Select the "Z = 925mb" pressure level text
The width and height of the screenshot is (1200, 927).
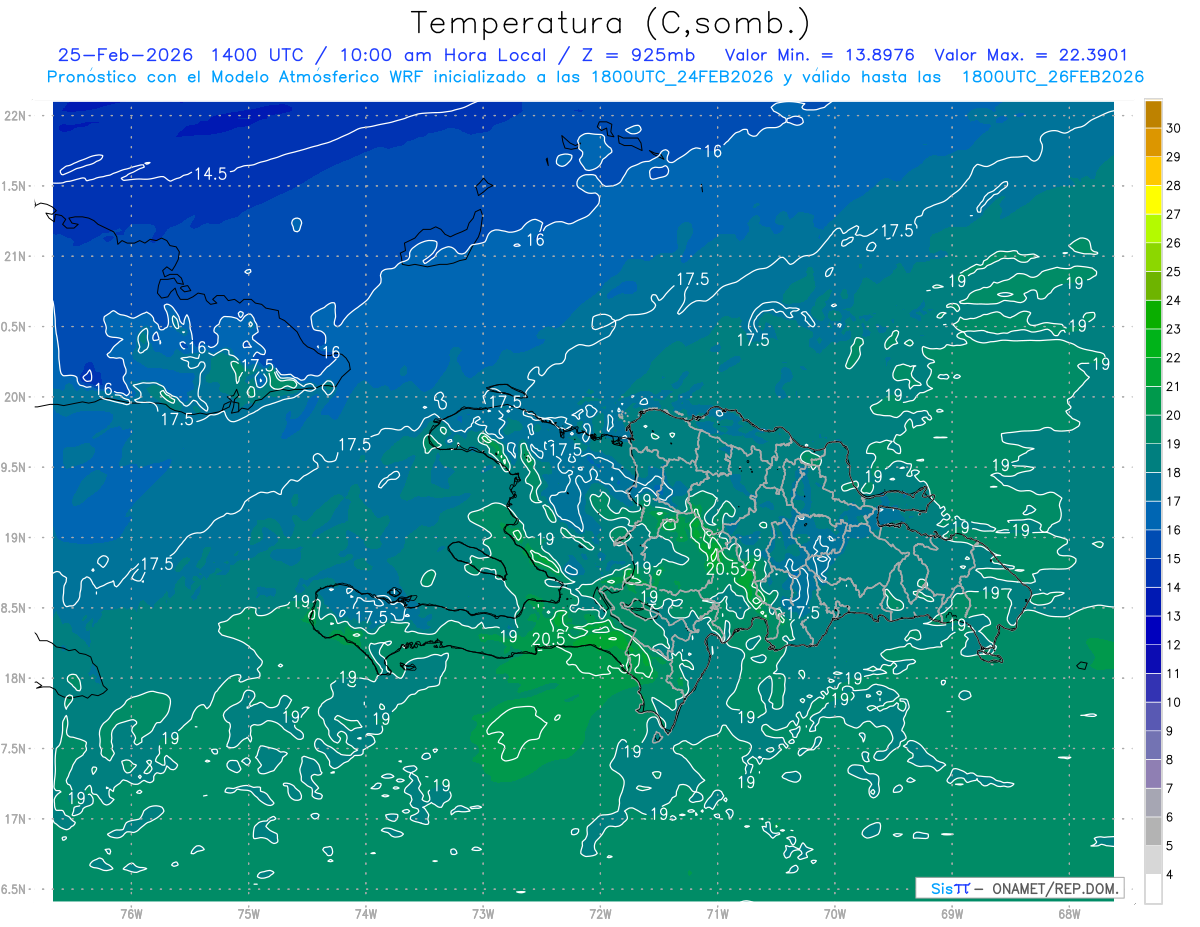(x=637, y=55)
